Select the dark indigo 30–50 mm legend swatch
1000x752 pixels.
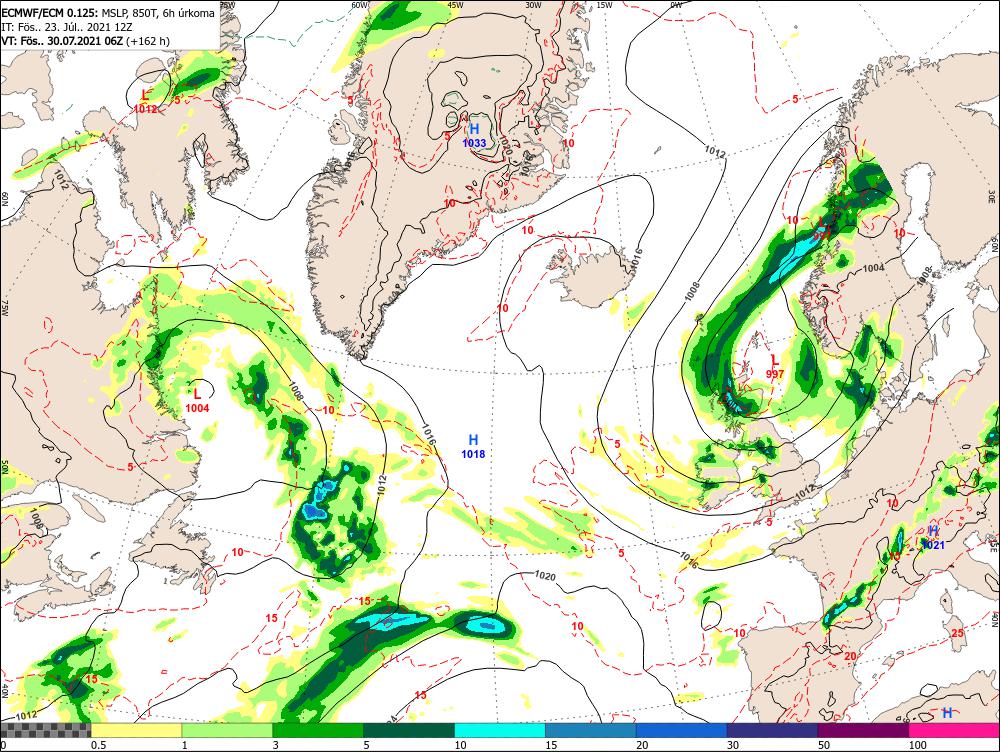coord(772,730)
